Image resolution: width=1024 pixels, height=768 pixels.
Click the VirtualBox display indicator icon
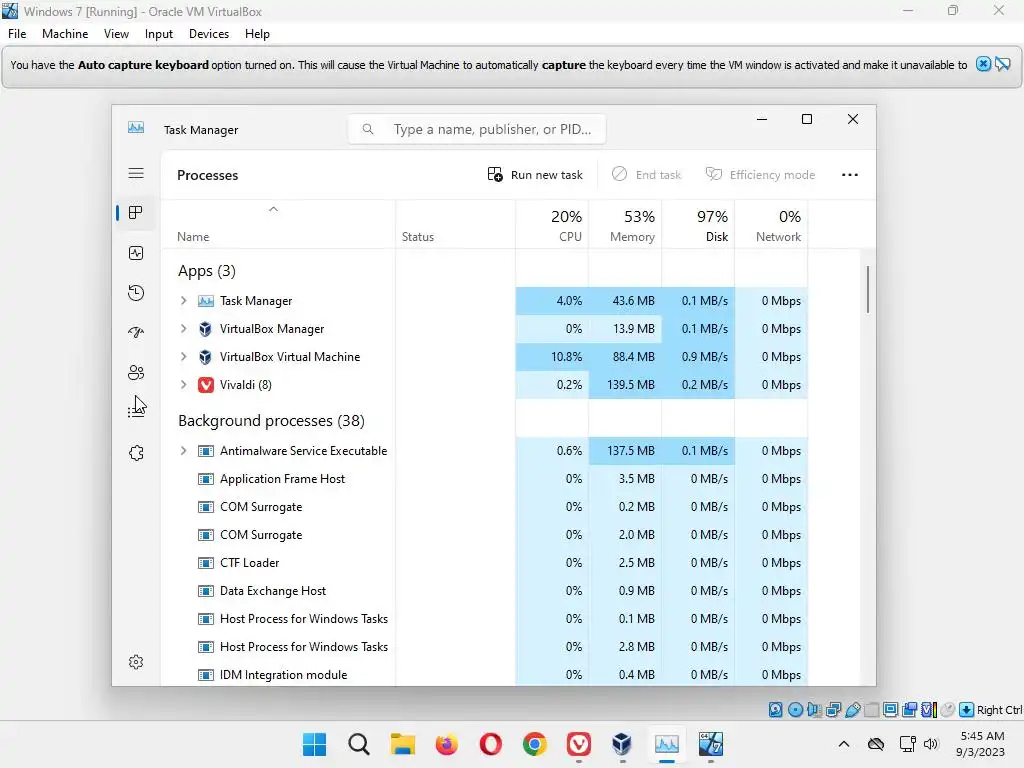[890, 709]
